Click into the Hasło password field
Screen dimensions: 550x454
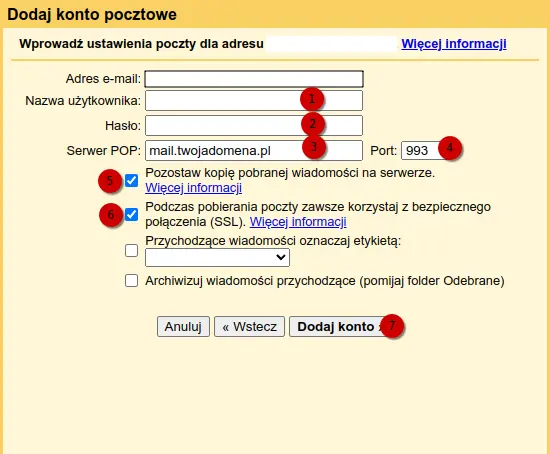point(254,125)
